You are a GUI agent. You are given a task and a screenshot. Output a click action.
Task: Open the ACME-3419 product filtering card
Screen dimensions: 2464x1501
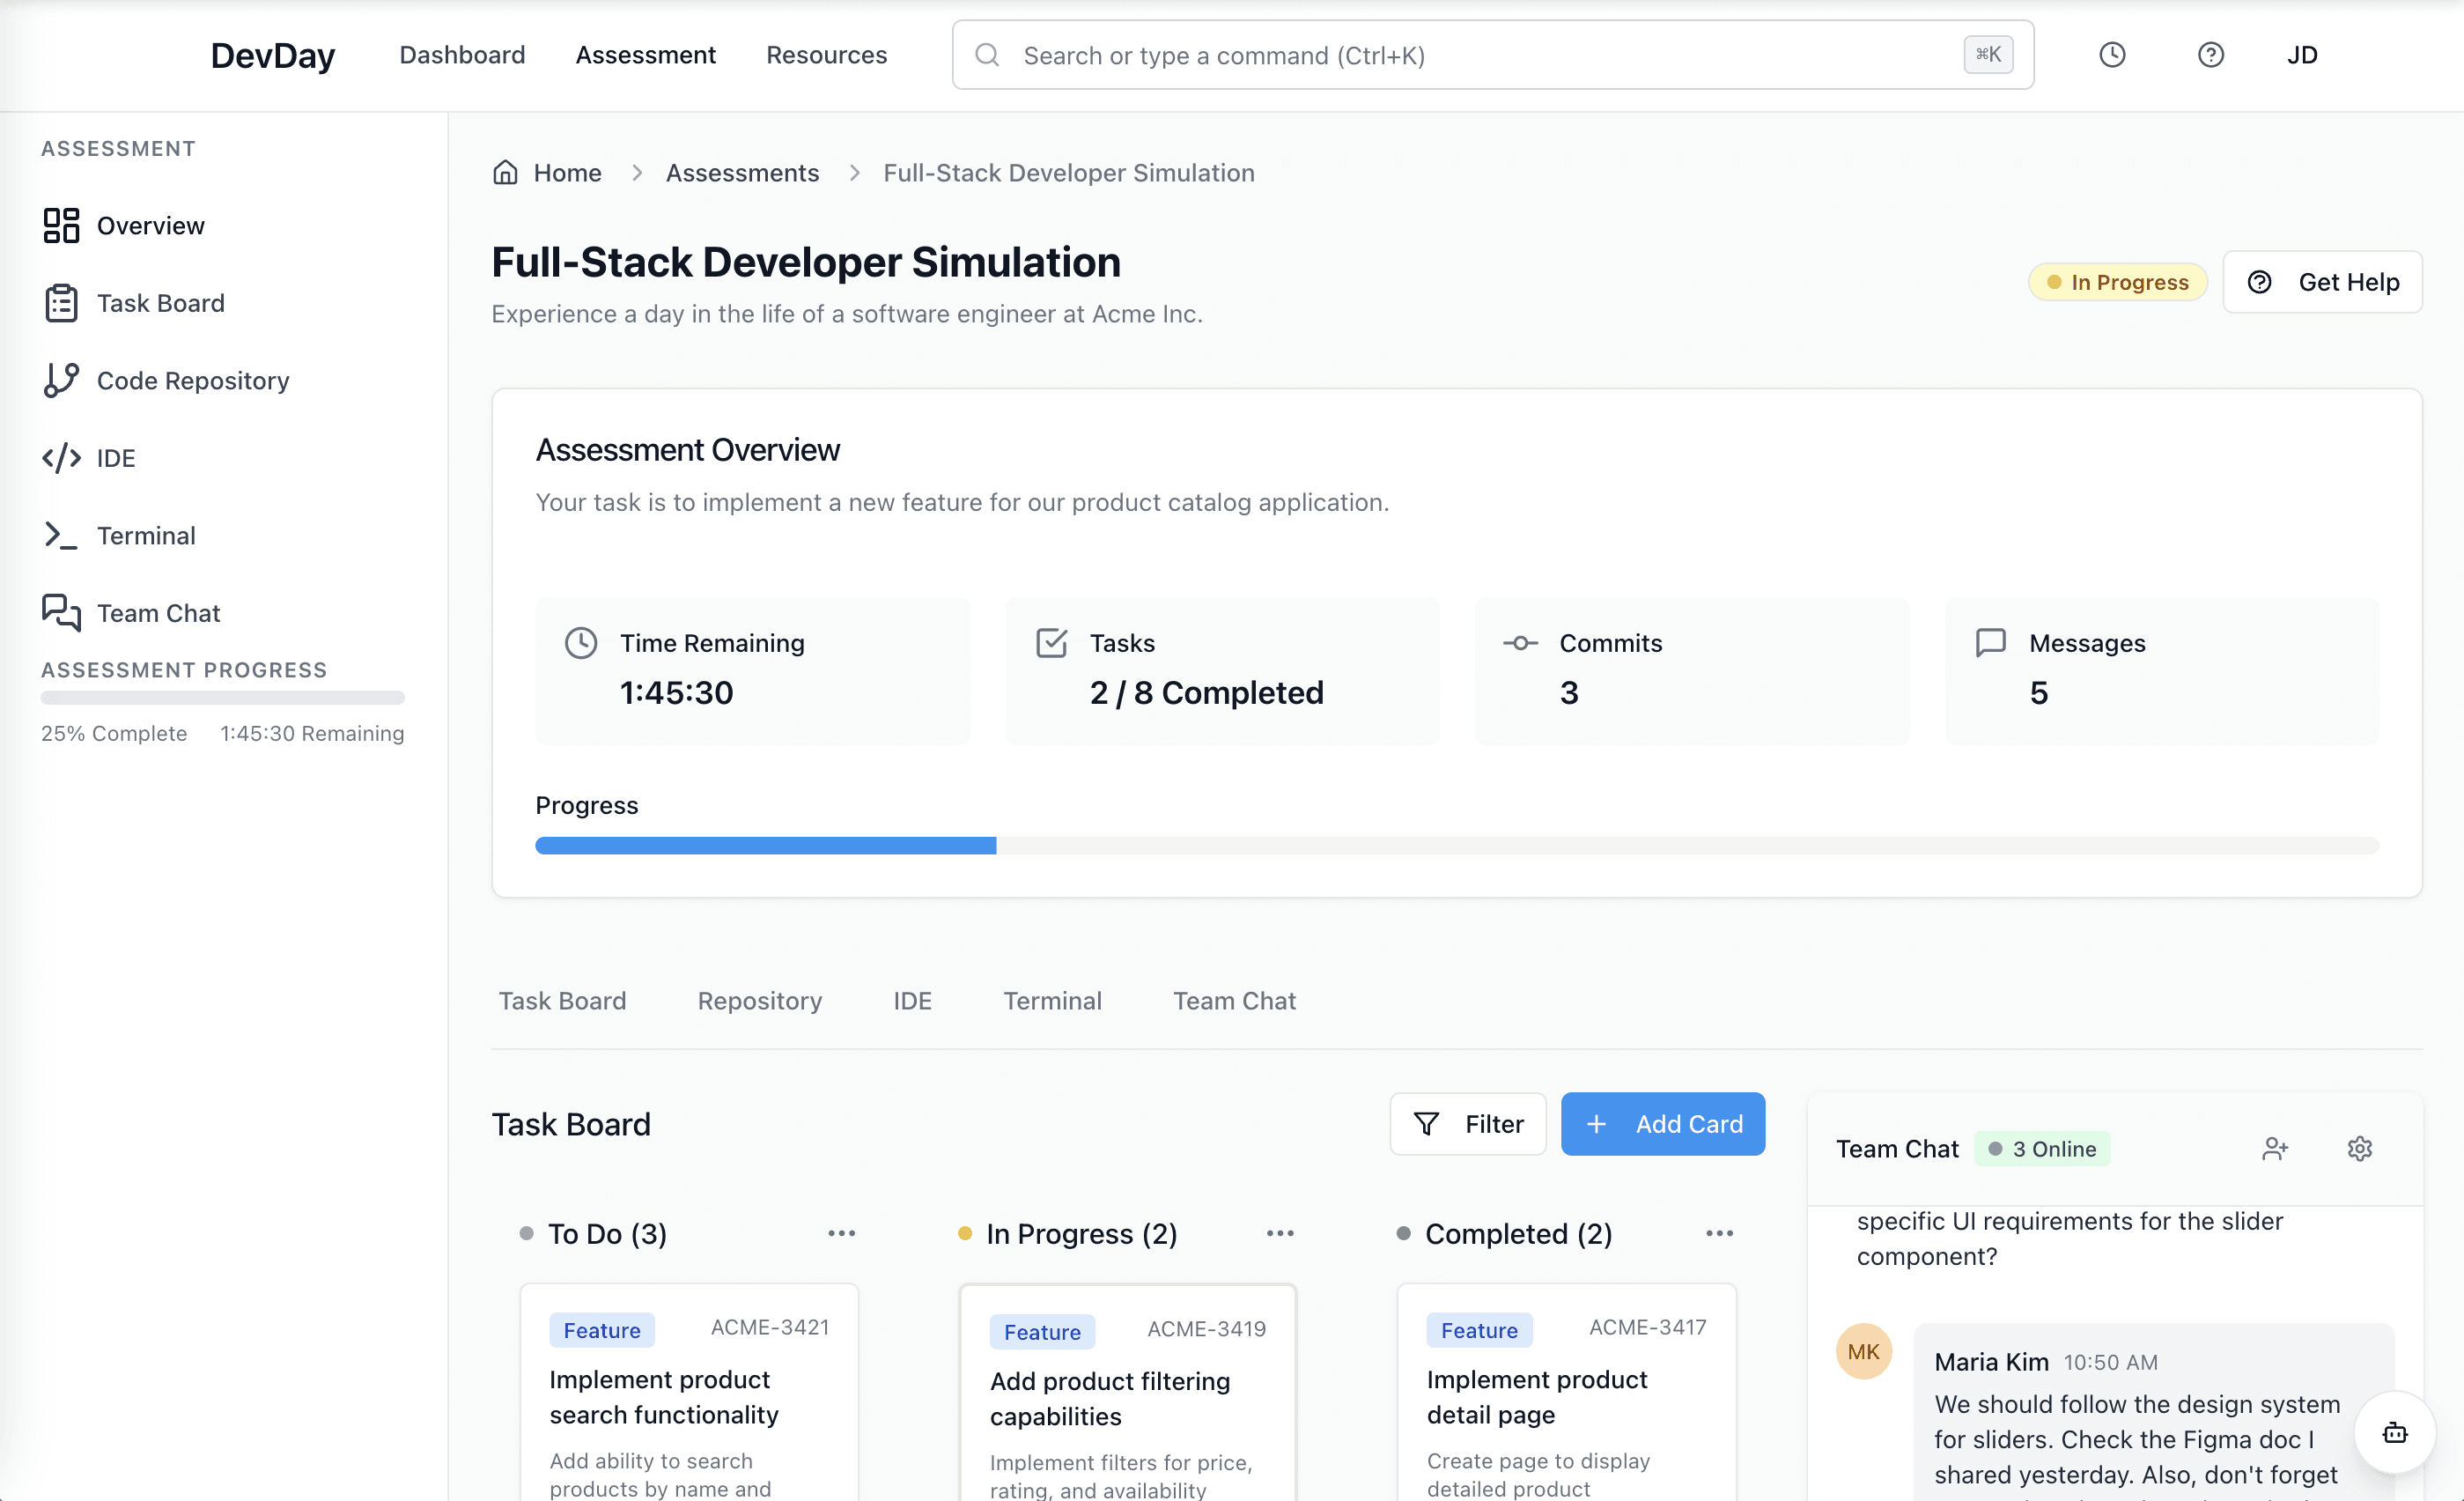pyautogui.click(x=1128, y=1392)
